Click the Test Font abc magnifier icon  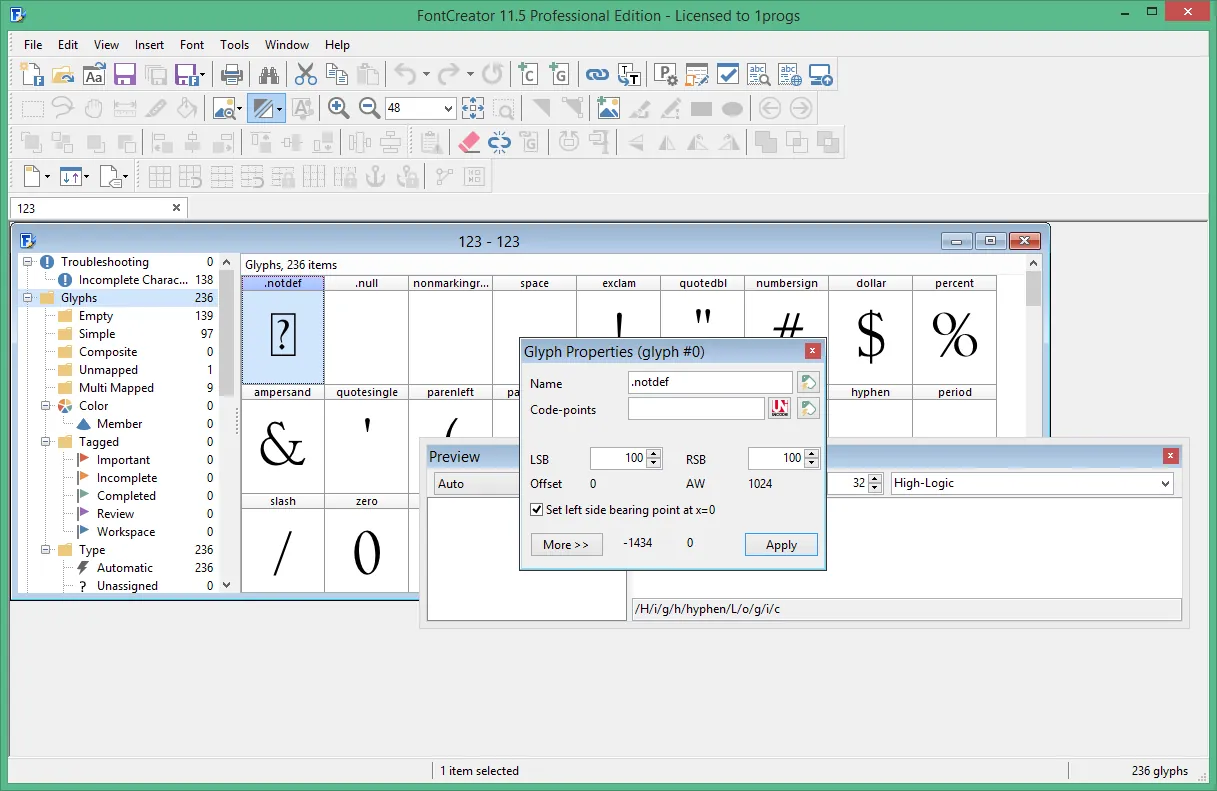click(759, 74)
